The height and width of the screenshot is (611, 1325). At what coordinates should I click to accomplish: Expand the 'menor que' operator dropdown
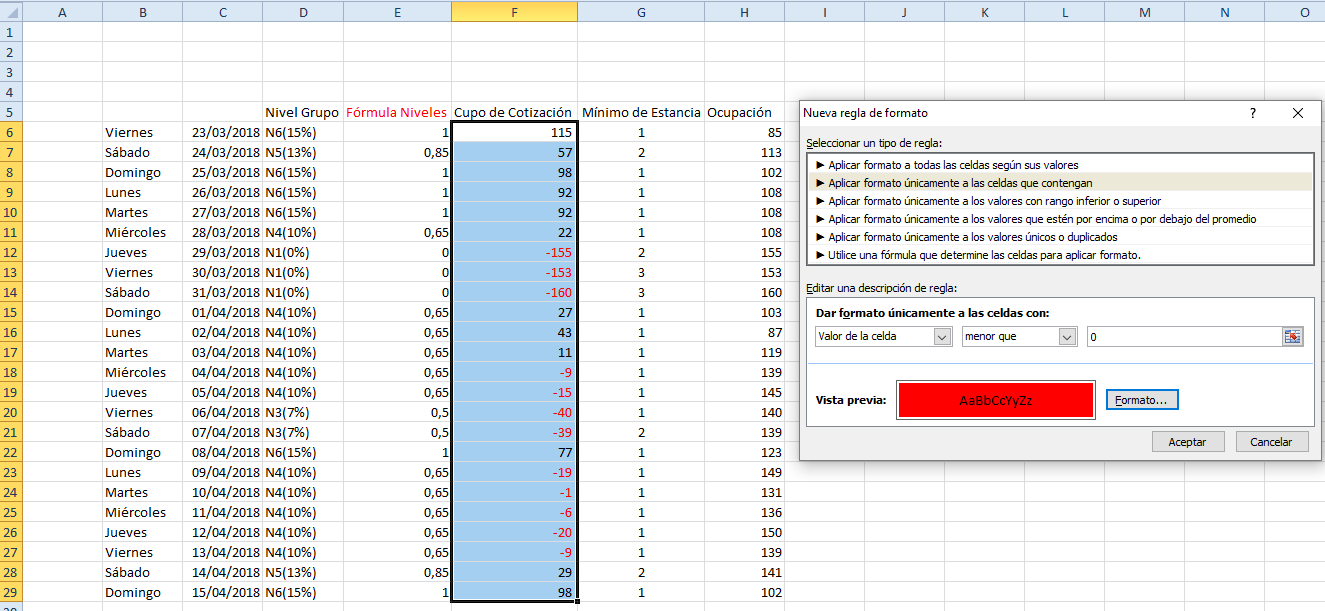(1067, 337)
